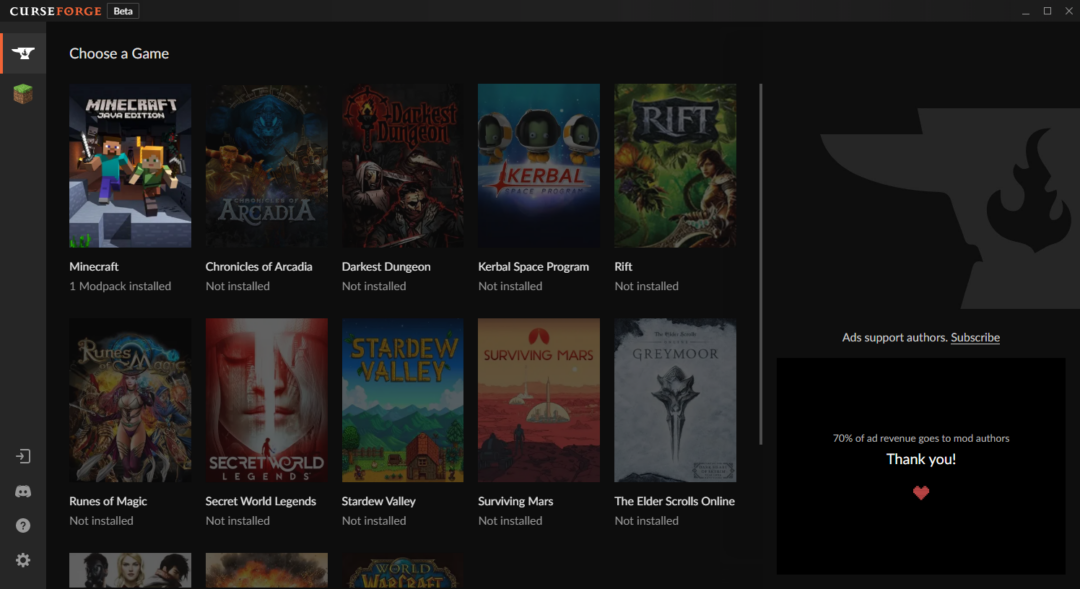This screenshot has width=1080, height=589.
Task: Click the 'Stardew Valley' title text
Action: pyautogui.click(x=379, y=501)
